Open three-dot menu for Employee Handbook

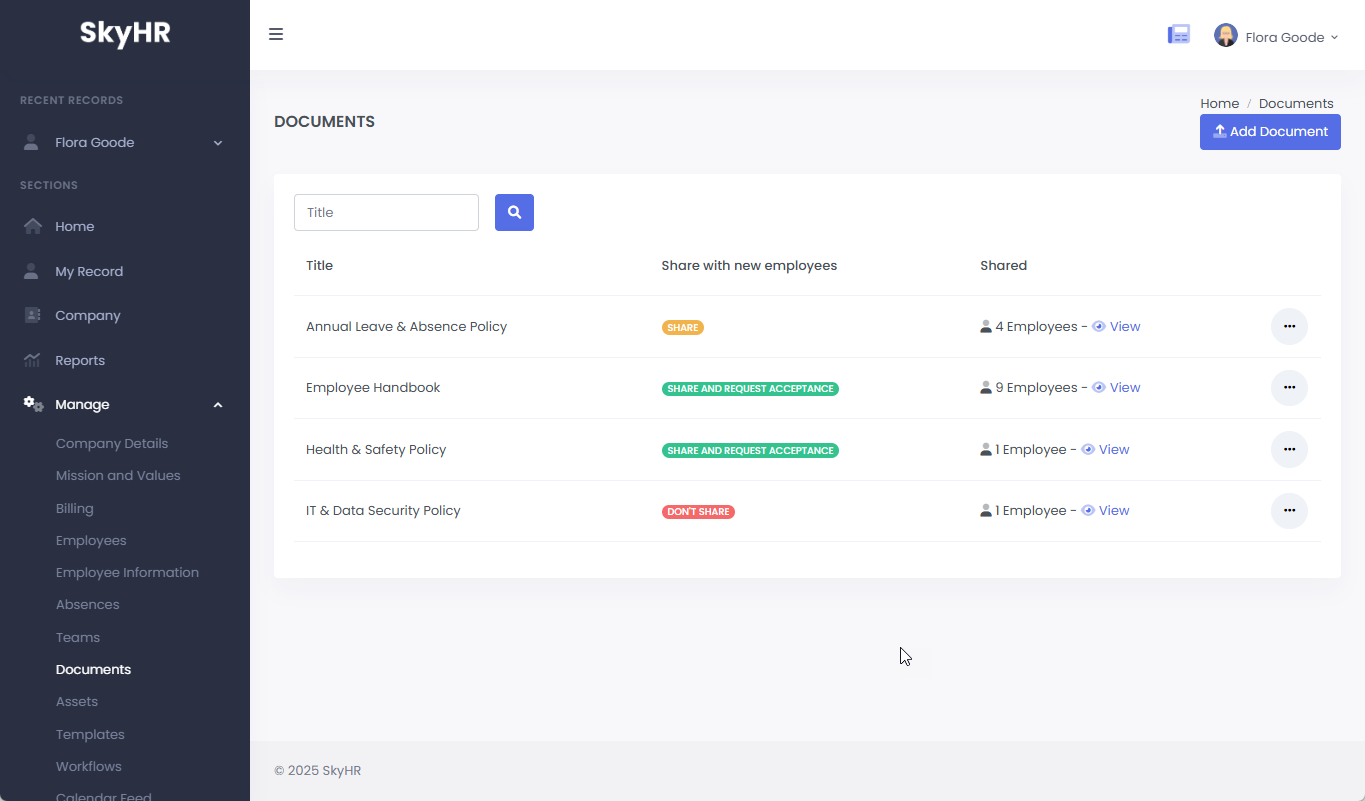[x=1289, y=388]
